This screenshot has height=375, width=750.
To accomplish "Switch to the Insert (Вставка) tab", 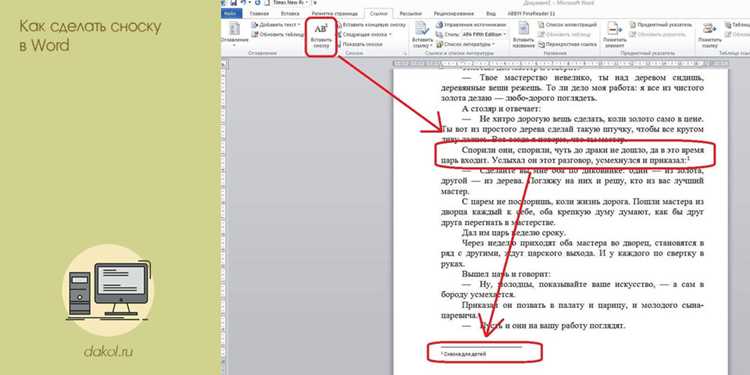I will pos(290,13).
